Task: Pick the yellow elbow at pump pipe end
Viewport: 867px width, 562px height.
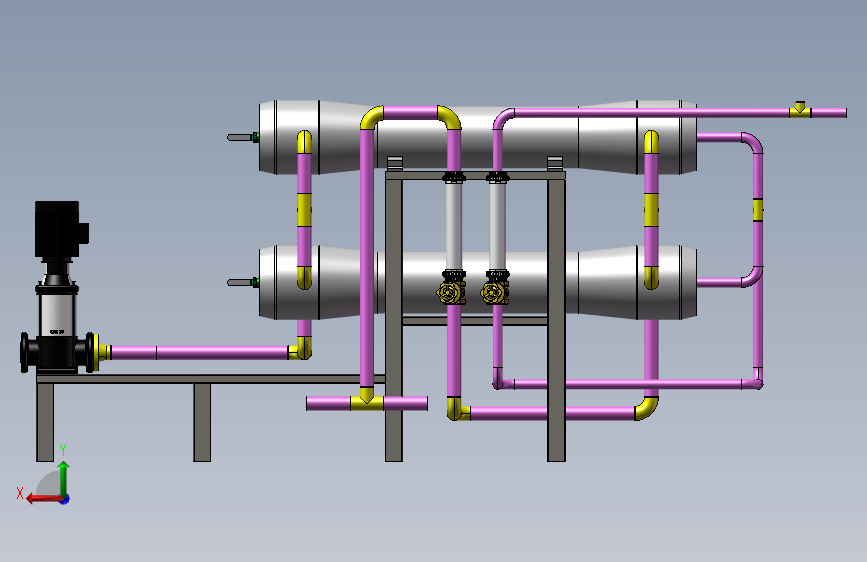Action: 301,350
